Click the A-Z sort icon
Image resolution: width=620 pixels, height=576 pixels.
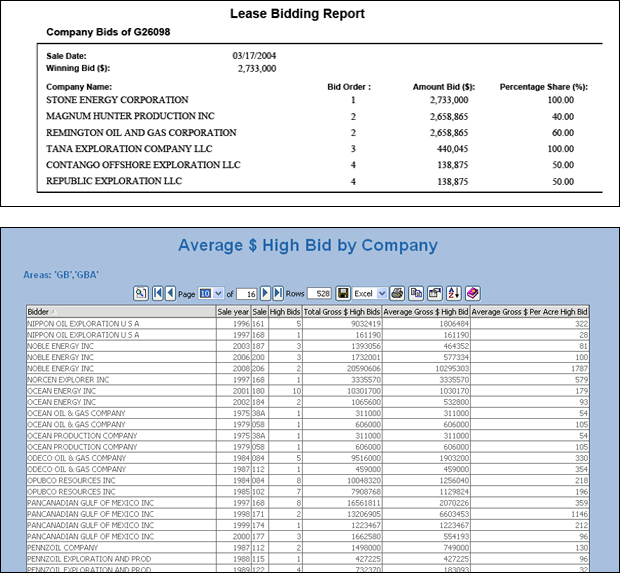click(x=454, y=293)
